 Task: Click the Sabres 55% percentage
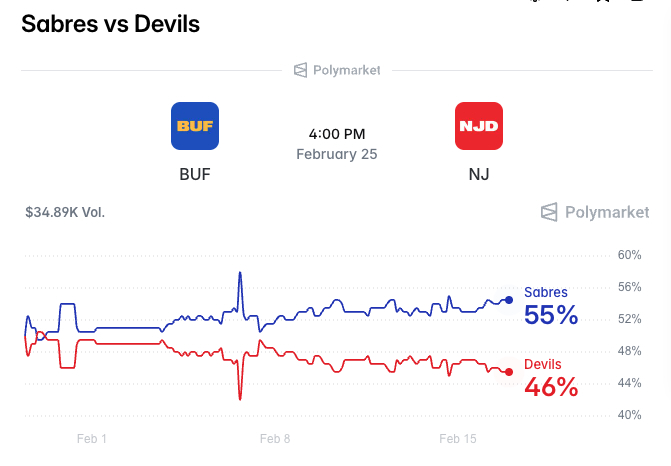[x=551, y=316]
